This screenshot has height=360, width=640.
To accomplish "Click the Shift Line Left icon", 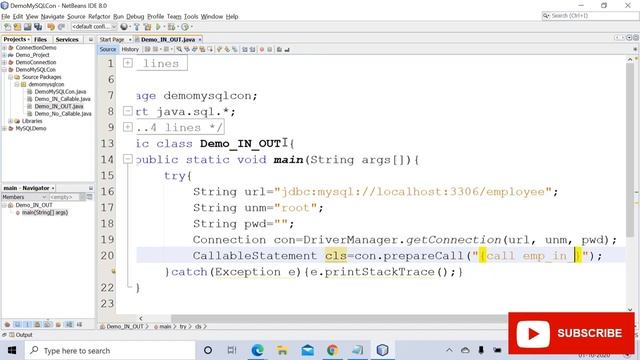I will [244, 49].
